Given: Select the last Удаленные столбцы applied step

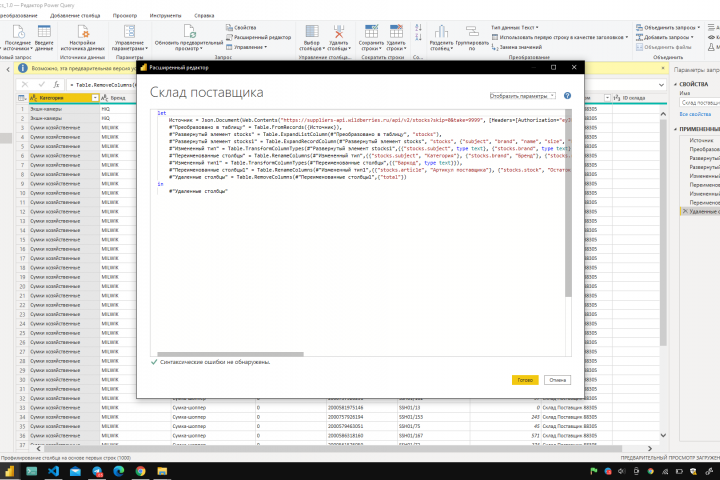Looking at the screenshot, I should click(x=700, y=211).
